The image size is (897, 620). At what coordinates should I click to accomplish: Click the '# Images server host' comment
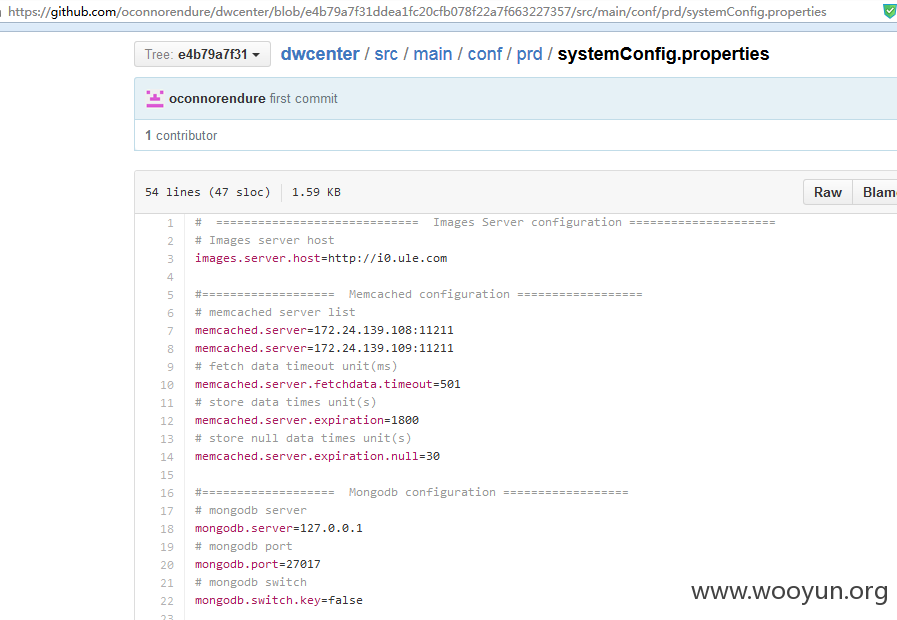point(264,240)
